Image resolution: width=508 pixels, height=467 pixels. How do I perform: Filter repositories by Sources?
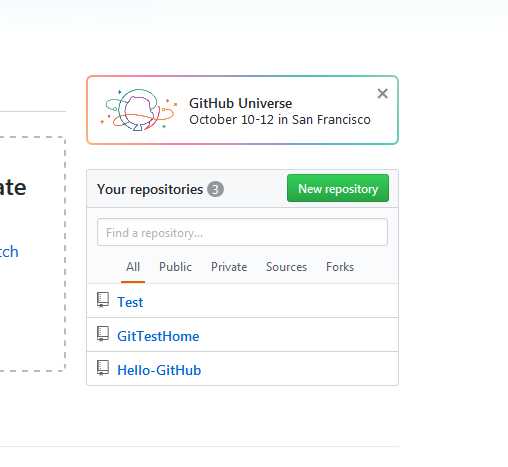pyautogui.click(x=286, y=267)
